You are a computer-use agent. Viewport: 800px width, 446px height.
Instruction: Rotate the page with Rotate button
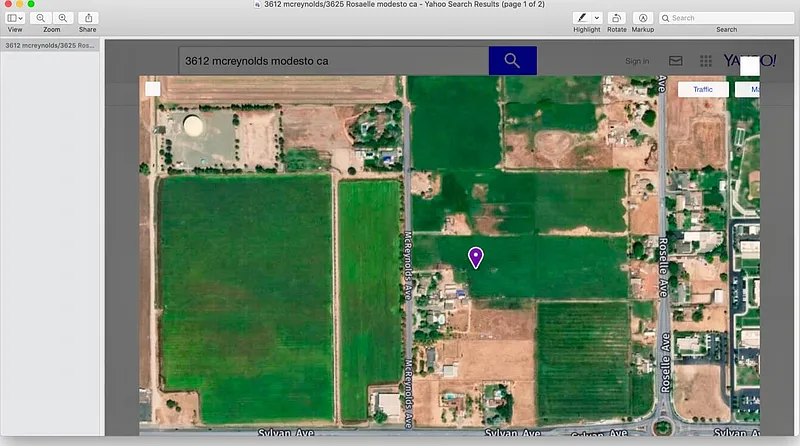pyautogui.click(x=616, y=18)
